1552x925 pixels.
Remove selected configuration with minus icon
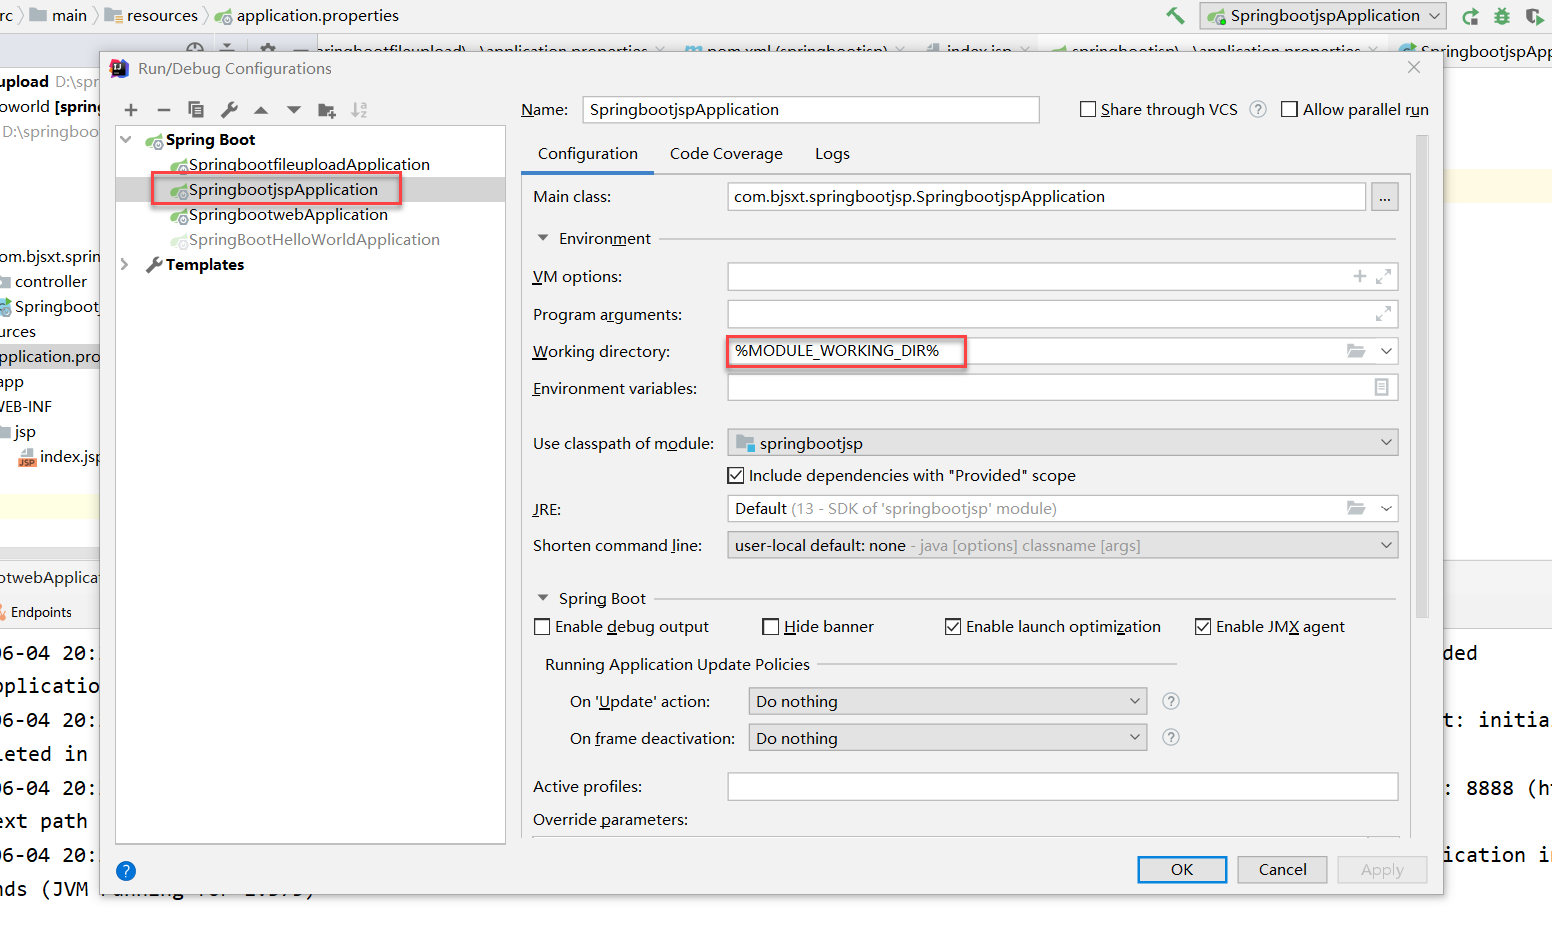[x=164, y=110]
